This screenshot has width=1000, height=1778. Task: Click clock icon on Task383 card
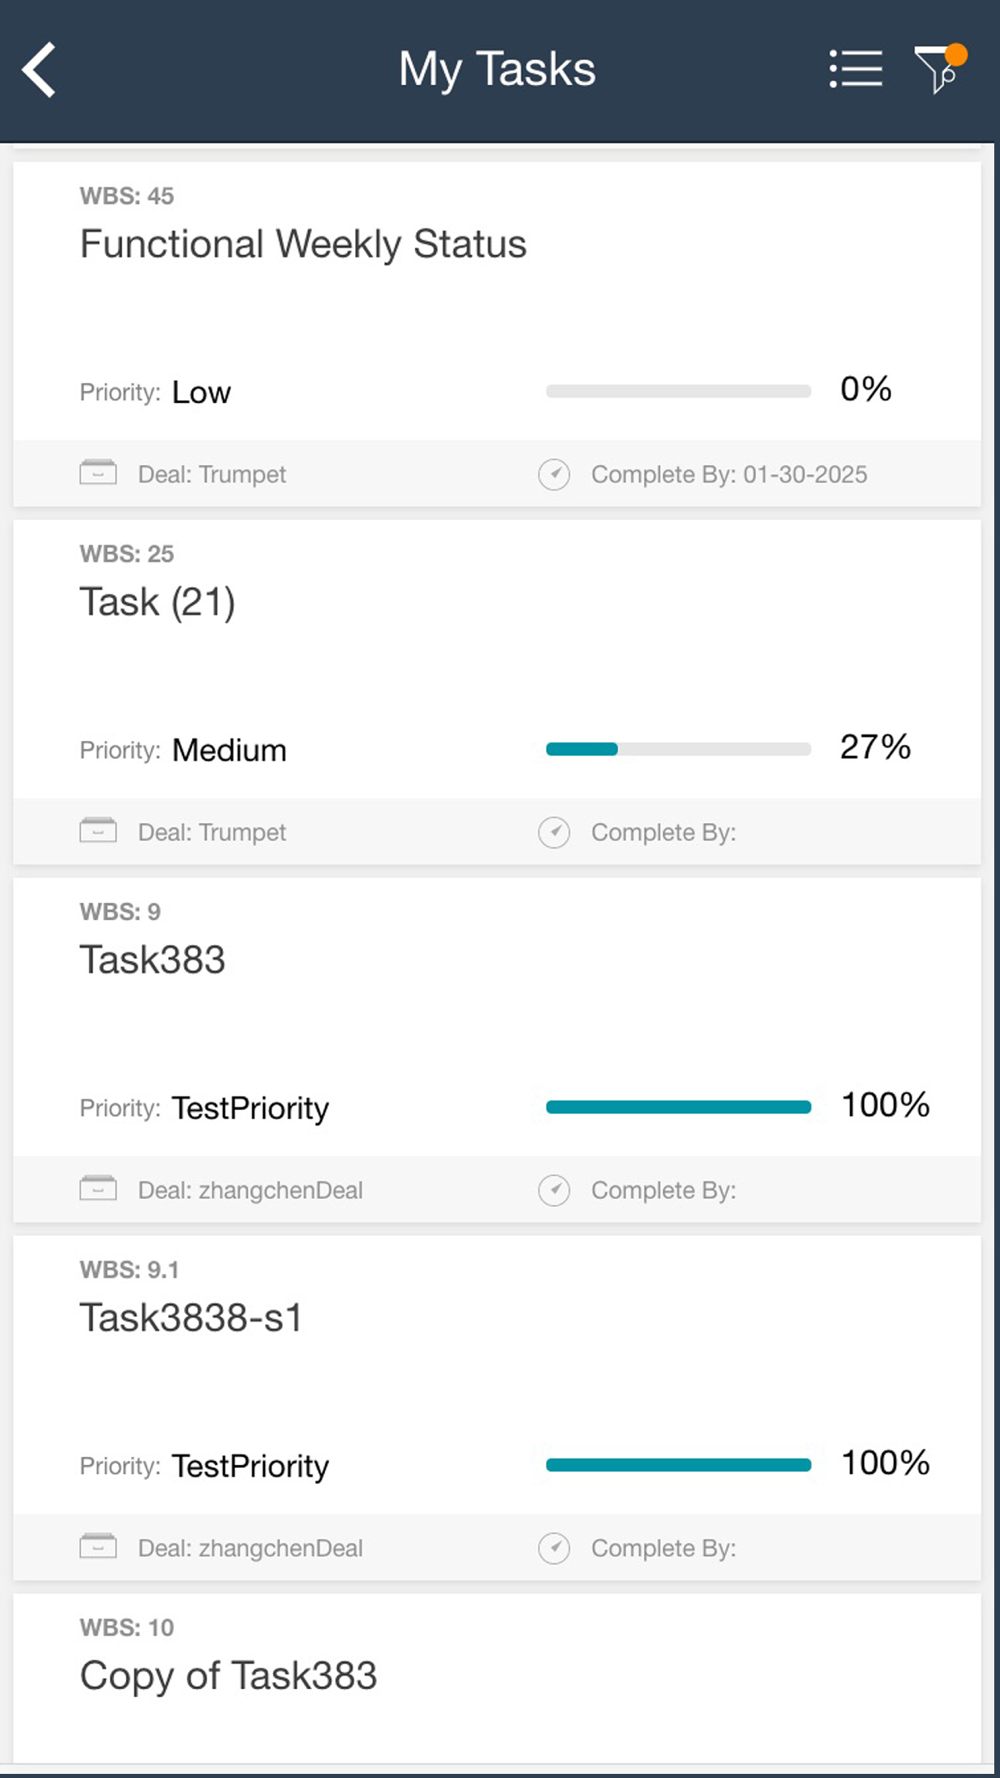[554, 1190]
